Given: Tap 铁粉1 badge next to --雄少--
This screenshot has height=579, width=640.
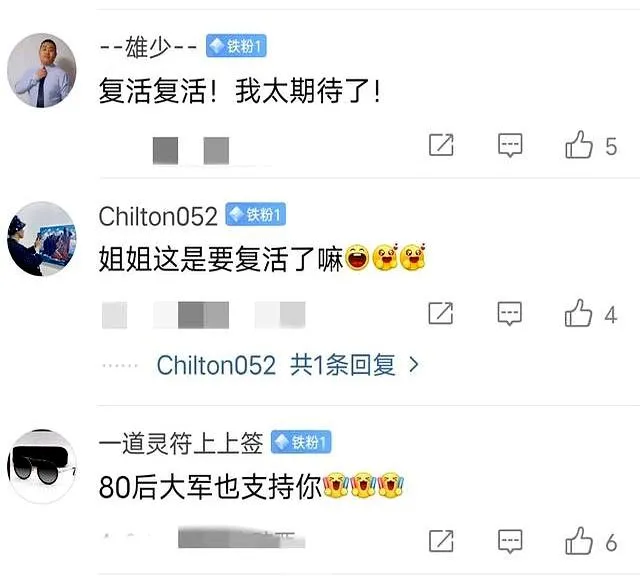Looking at the screenshot, I should tap(236, 46).
